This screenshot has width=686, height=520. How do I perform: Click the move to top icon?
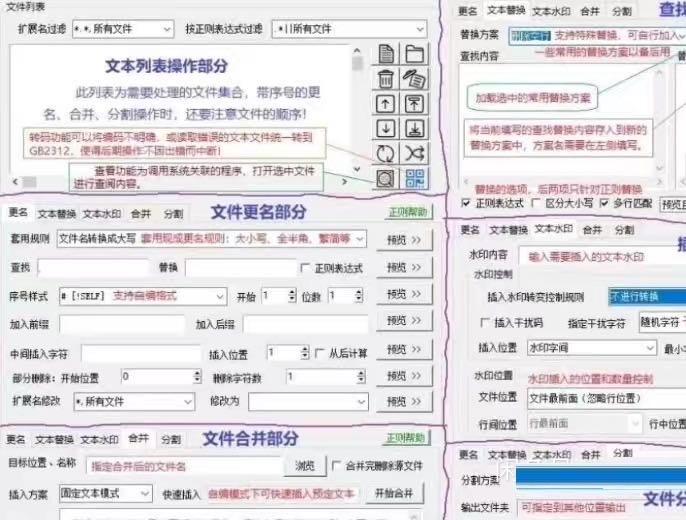pos(414,104)
